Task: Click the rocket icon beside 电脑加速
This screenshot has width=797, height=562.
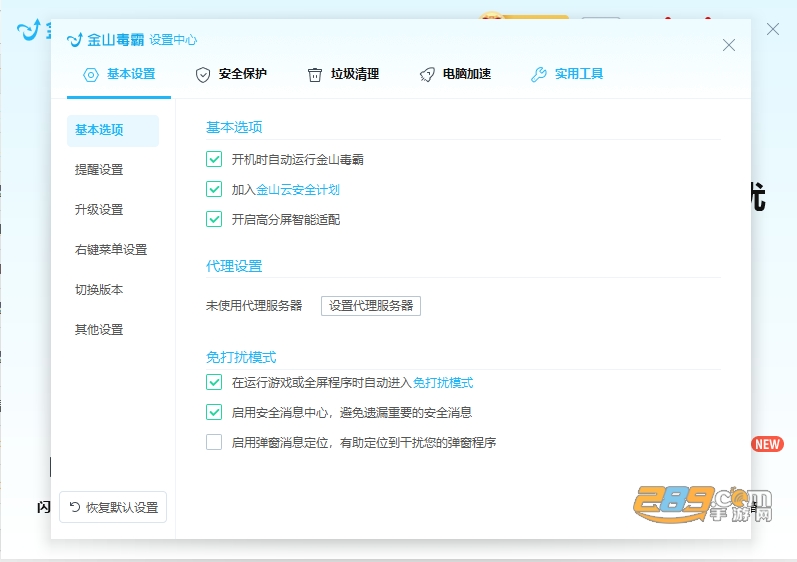Action: (x=427, y=75)
